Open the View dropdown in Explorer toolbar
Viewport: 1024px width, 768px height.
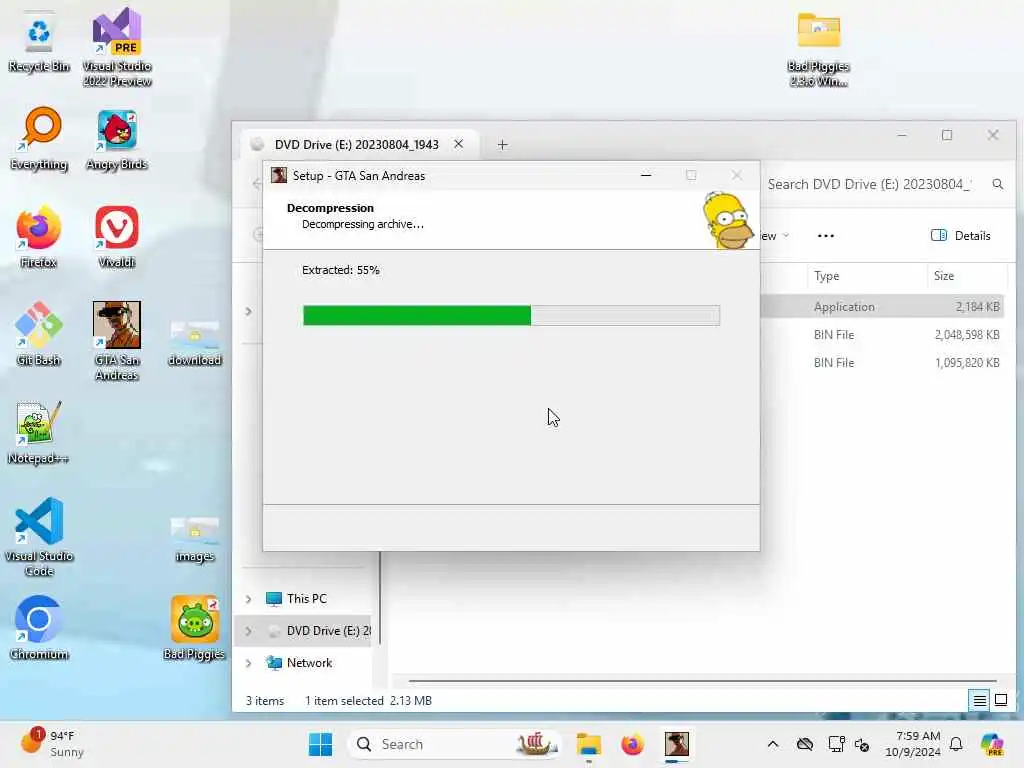click(x=776, y=236)
